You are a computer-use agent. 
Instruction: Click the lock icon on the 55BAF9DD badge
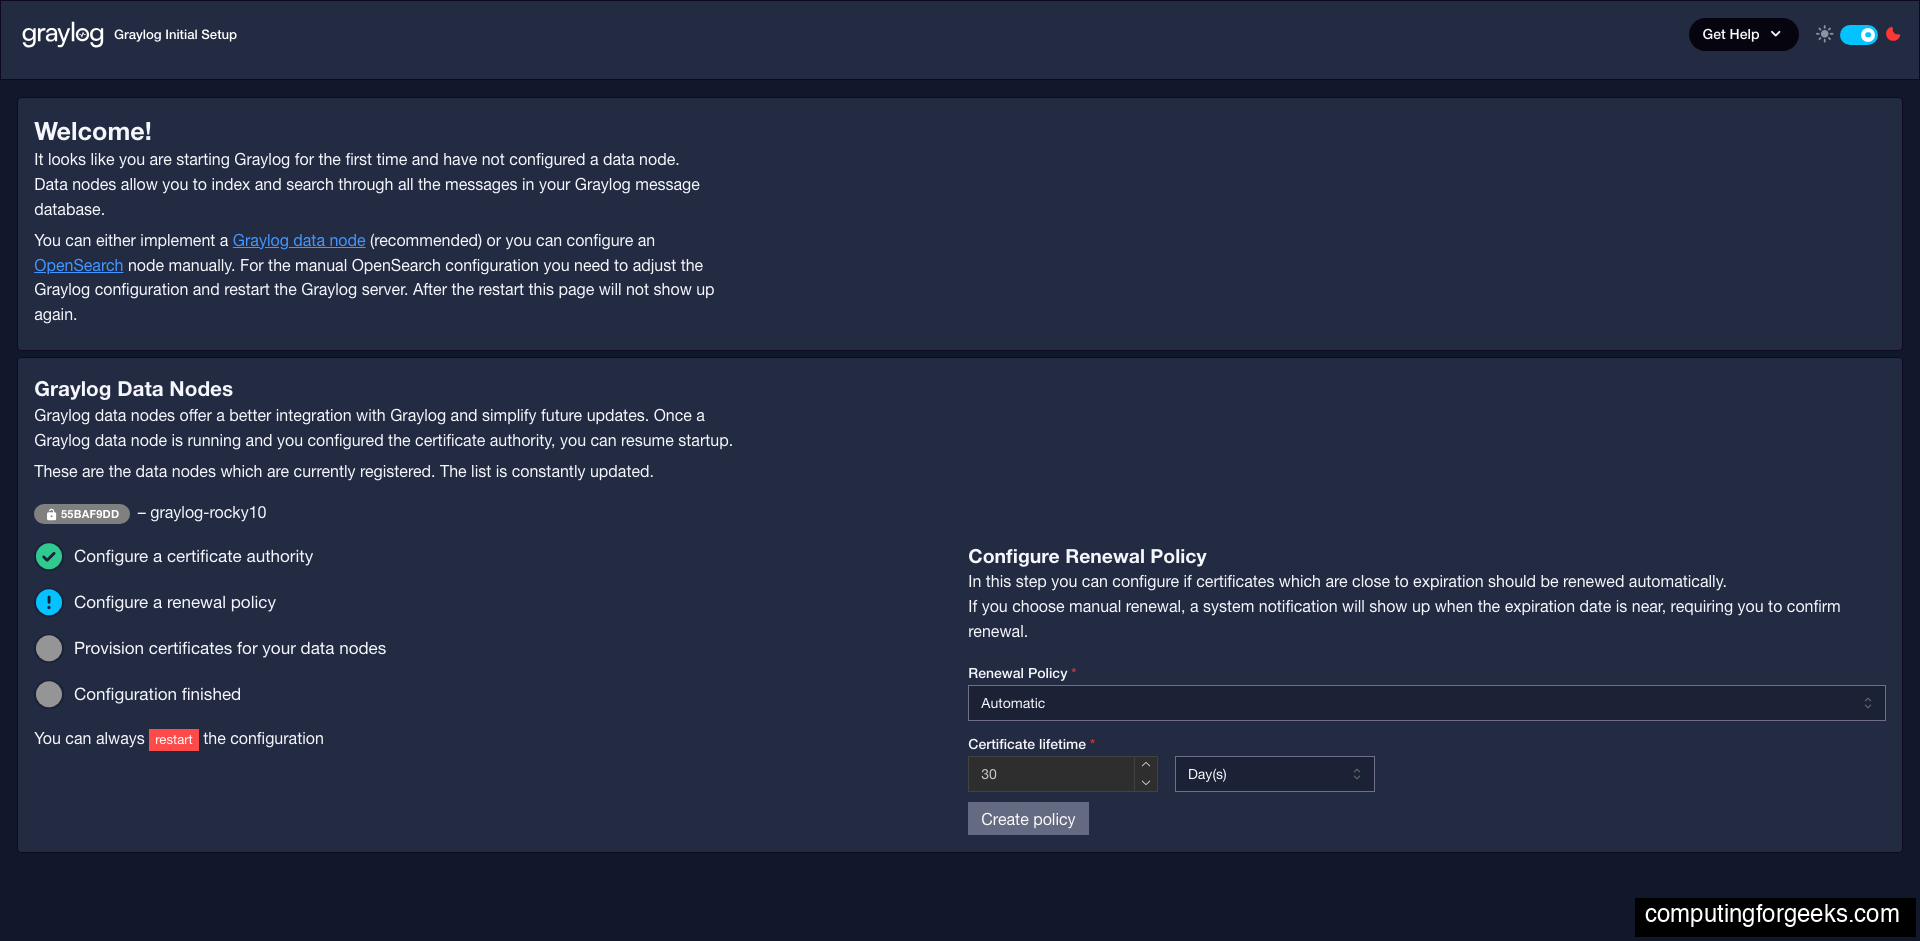pos(50,514)
